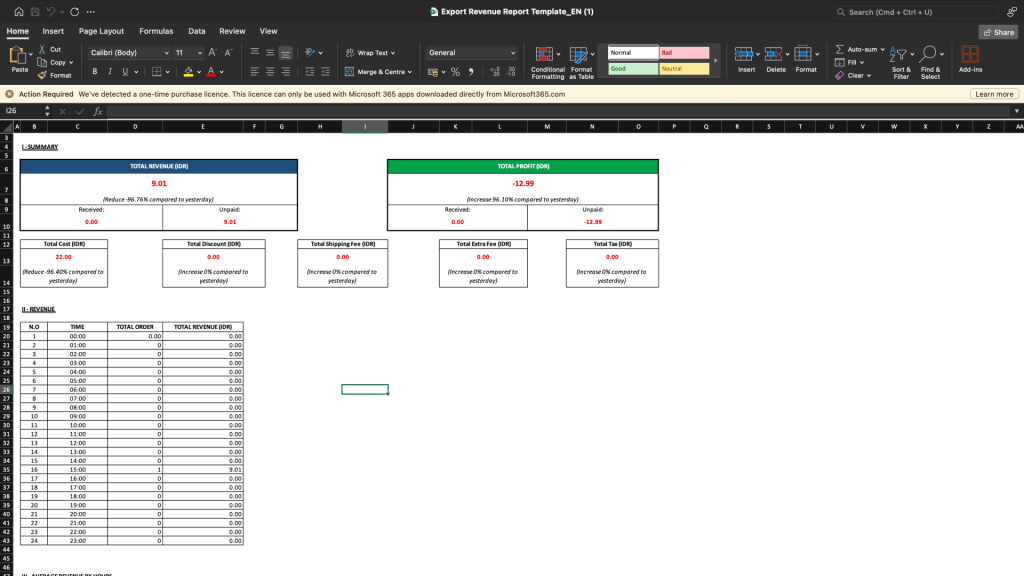Expand the formula bar chevron

click(1016, 111)
